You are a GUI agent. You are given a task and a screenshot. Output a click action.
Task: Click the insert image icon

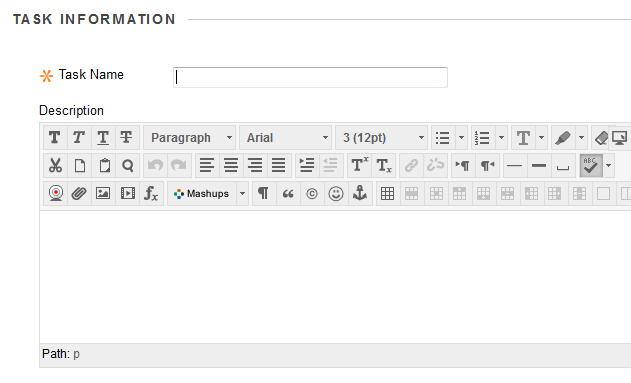(103, 194)
